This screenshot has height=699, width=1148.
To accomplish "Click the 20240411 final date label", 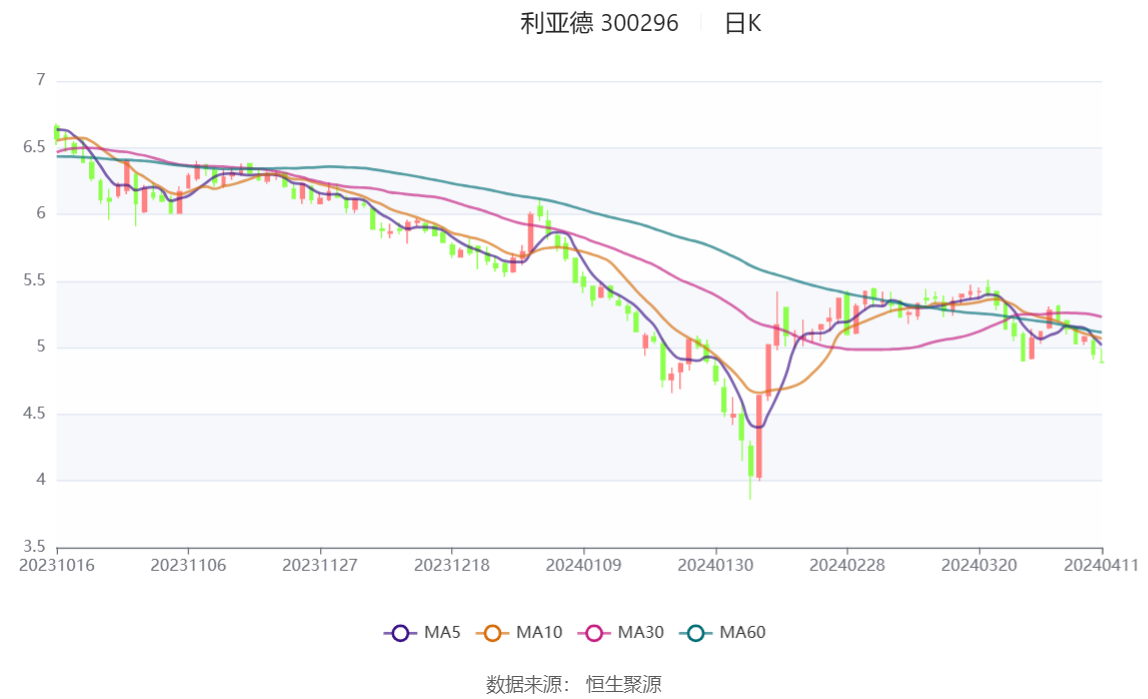I will point(1102,565).
